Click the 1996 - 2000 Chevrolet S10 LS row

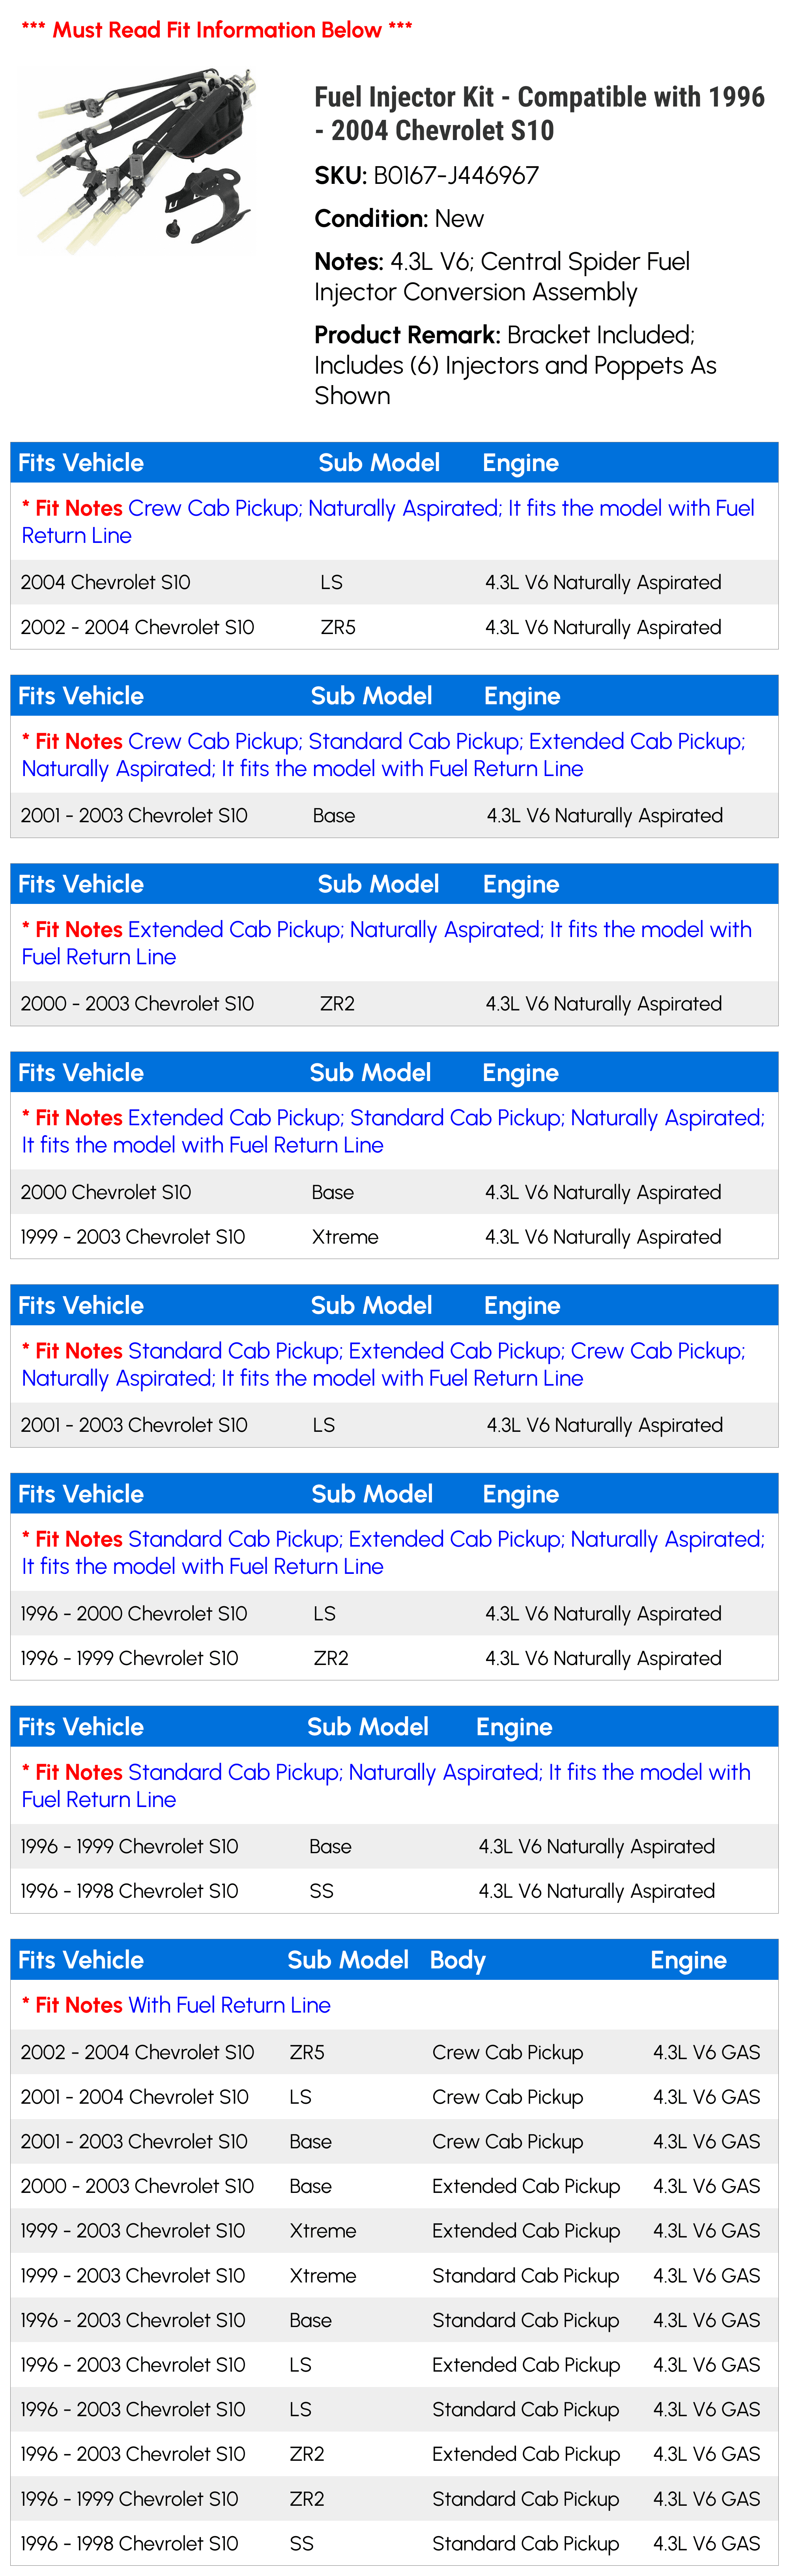coord(394,1613)
